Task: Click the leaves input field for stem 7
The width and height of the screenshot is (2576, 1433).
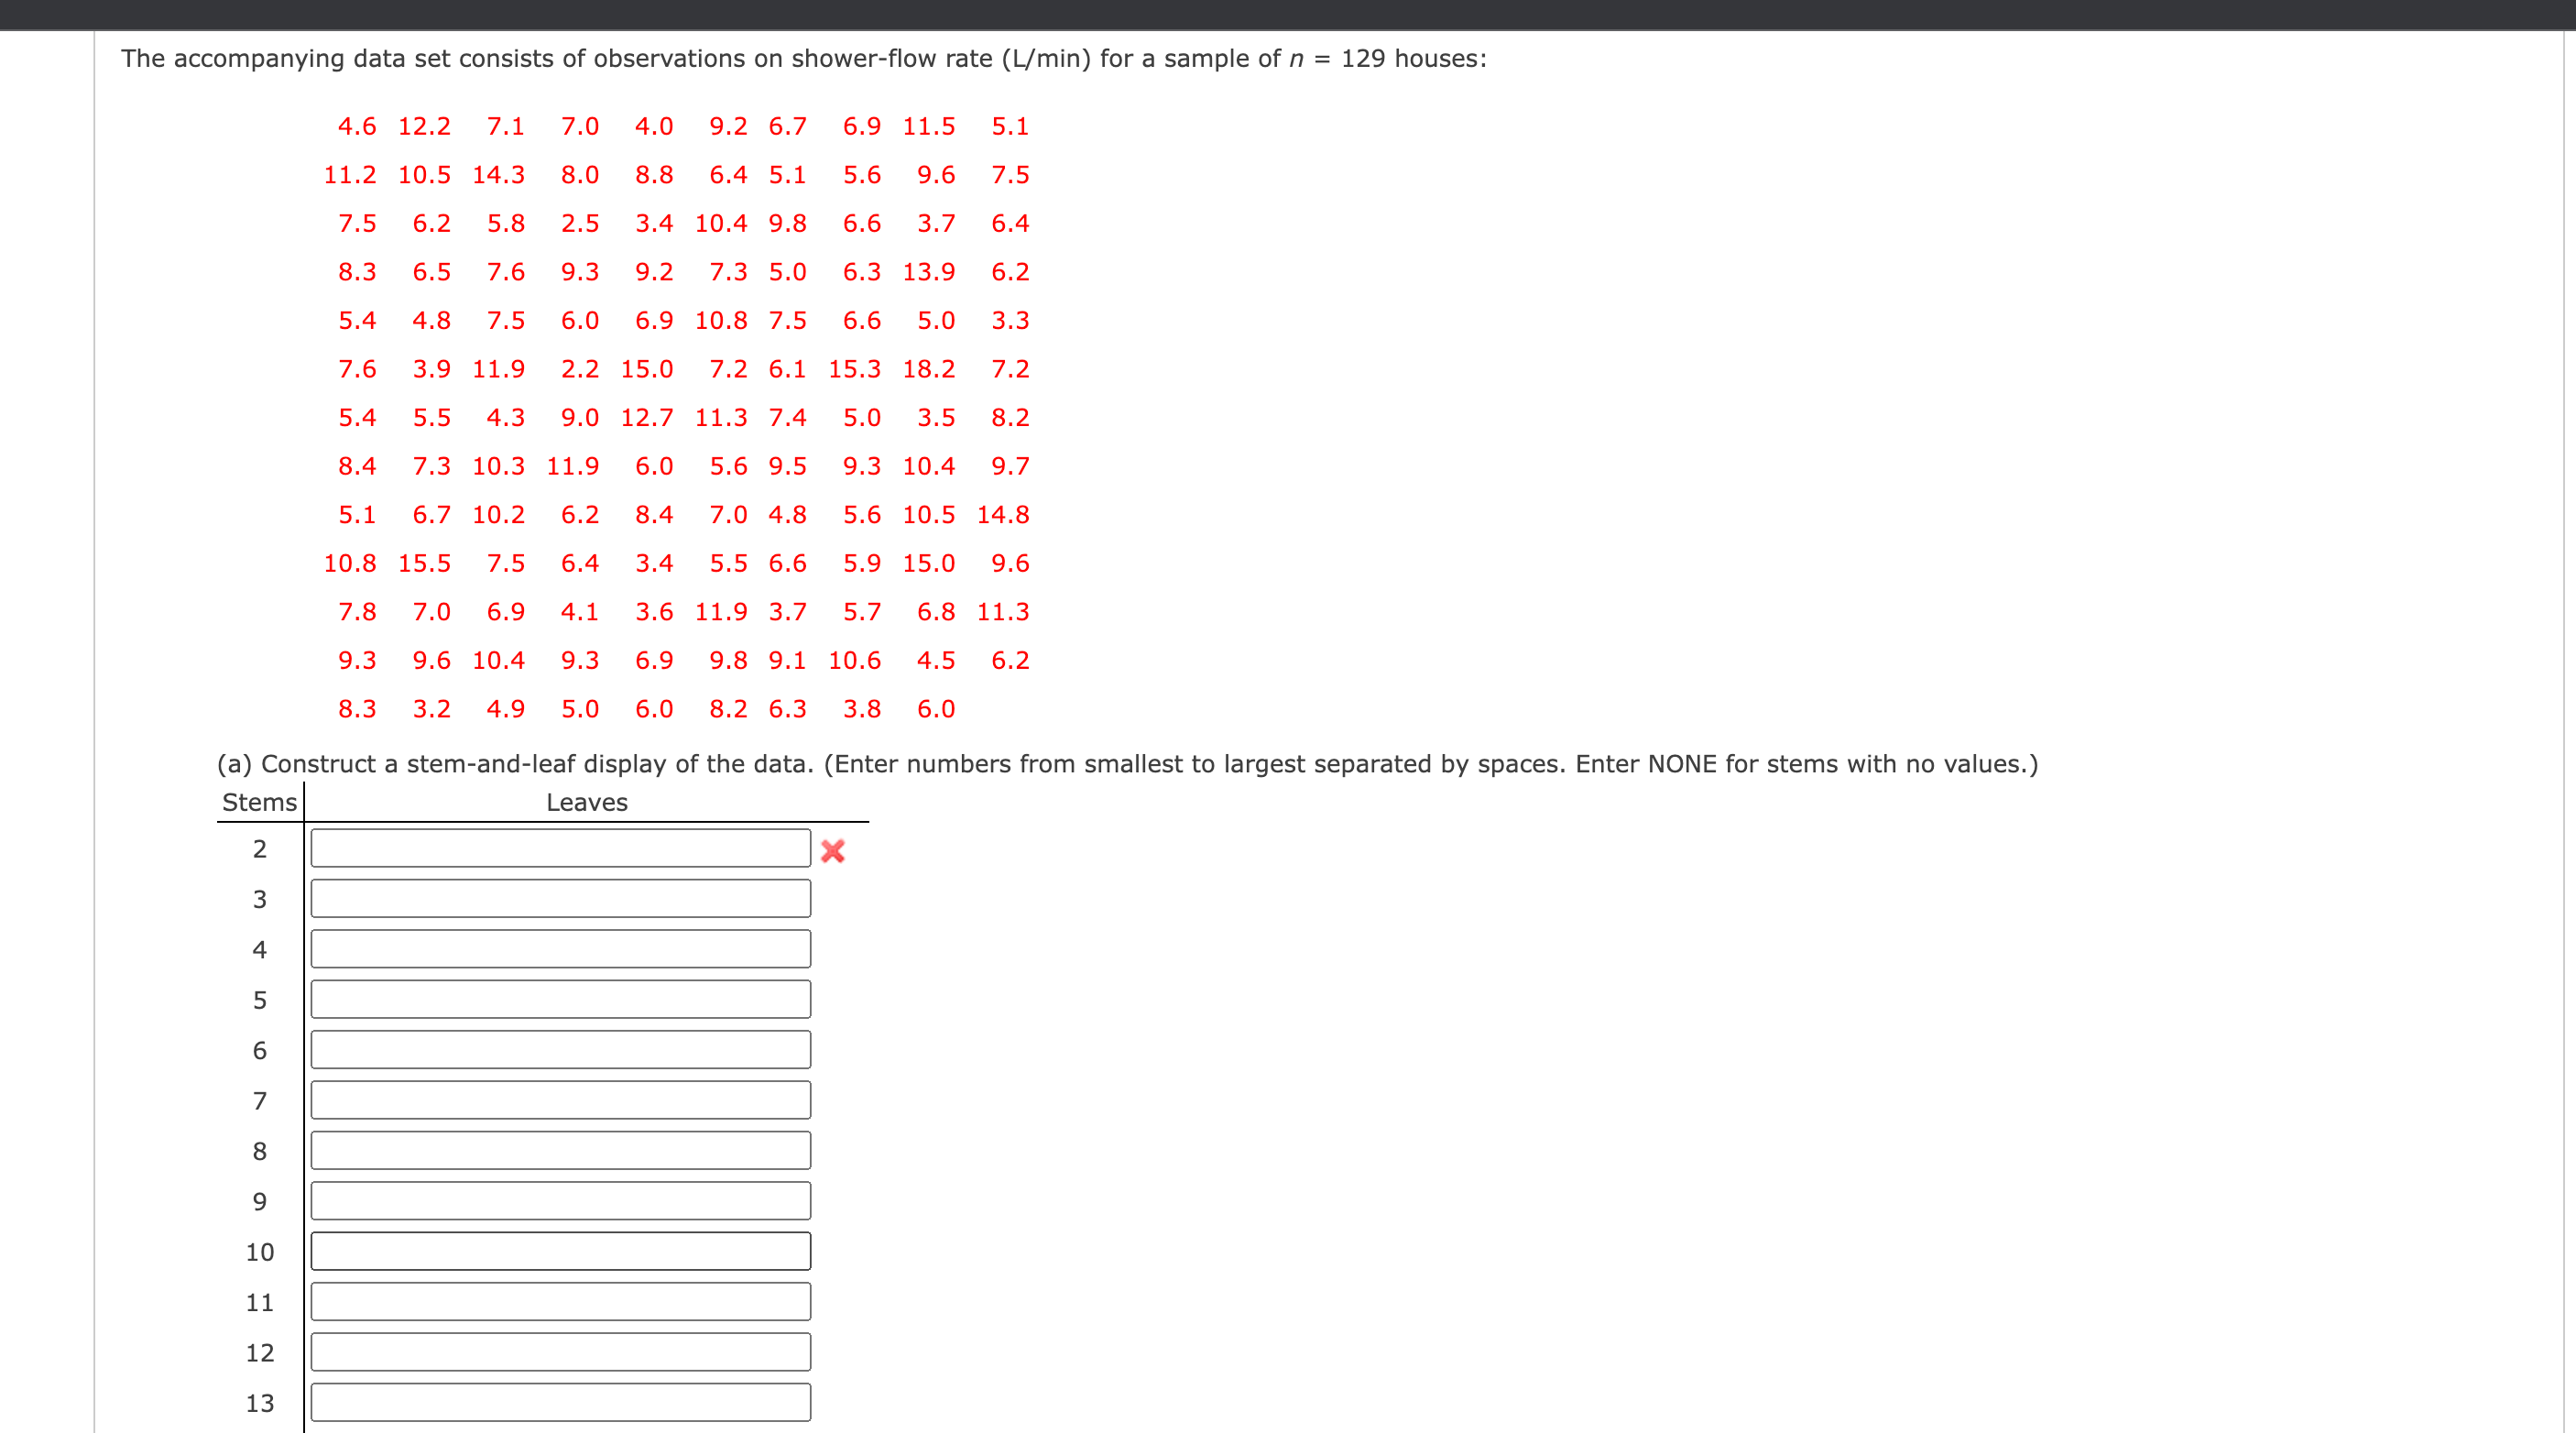Action: 561,1099
